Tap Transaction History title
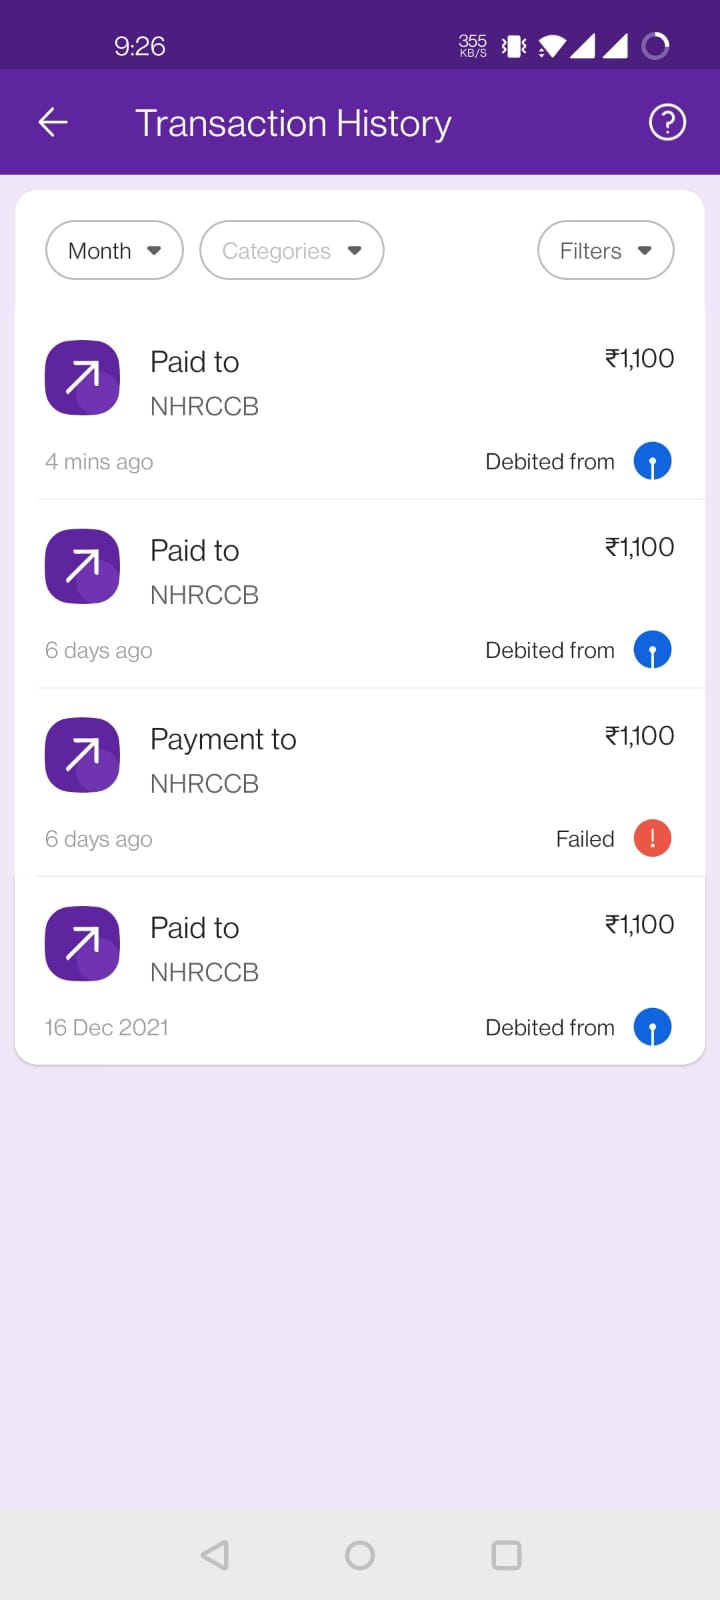 click(x=293, y=123)
